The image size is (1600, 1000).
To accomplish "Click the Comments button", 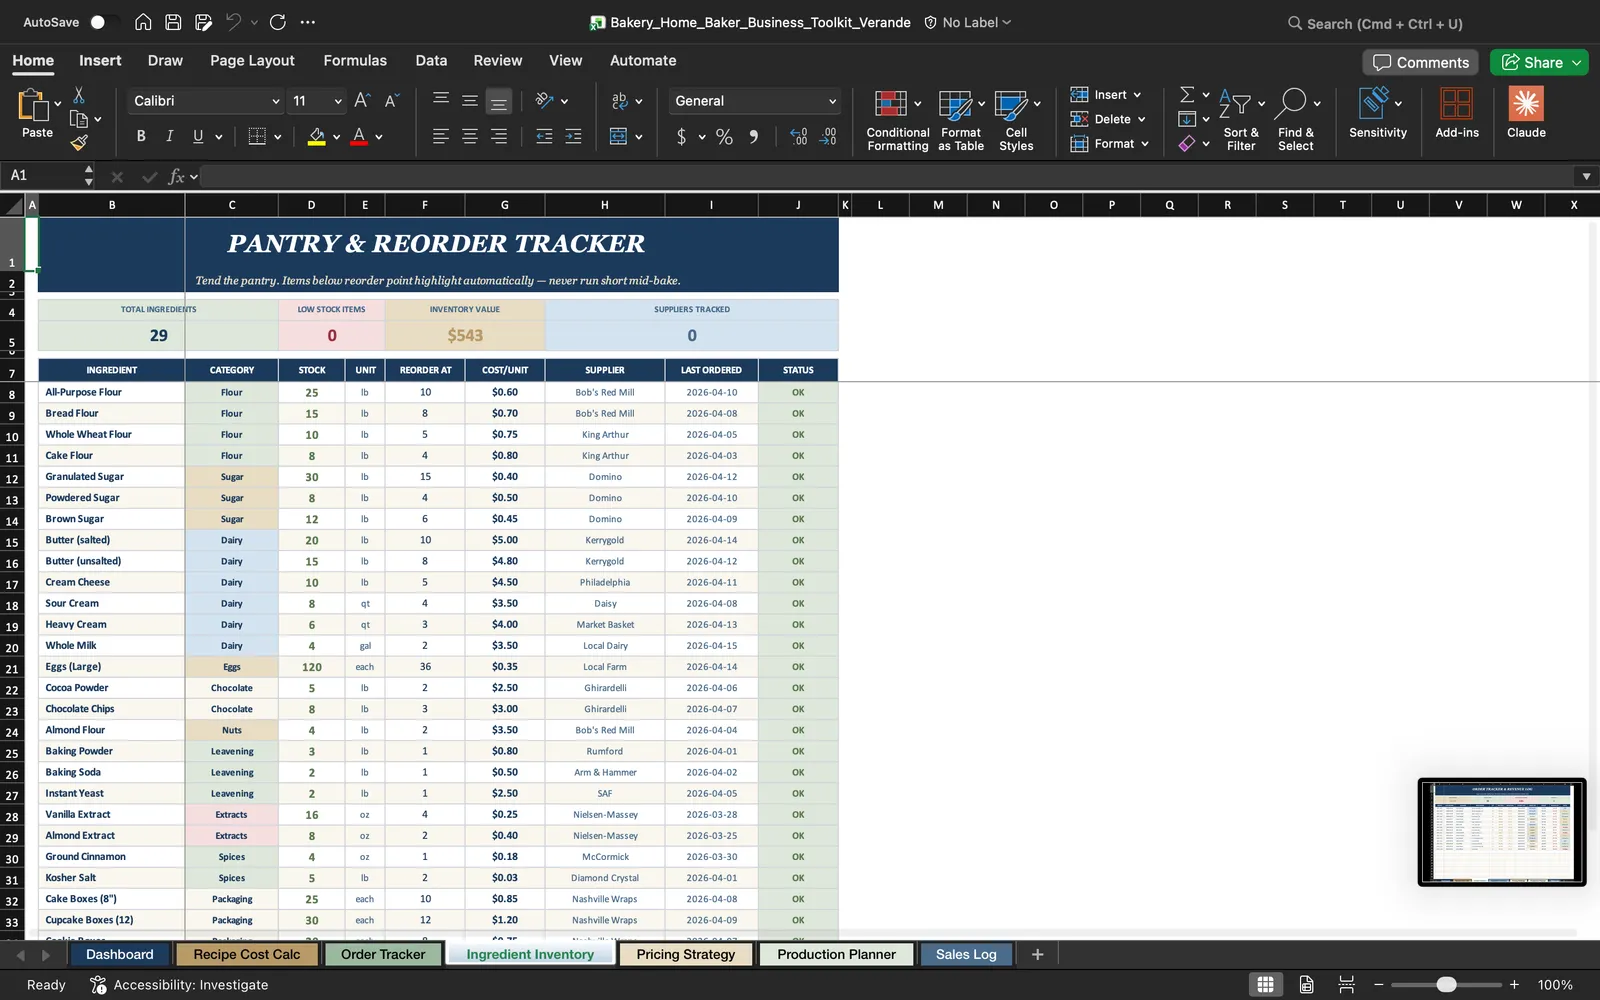I will pos(1421,62).
